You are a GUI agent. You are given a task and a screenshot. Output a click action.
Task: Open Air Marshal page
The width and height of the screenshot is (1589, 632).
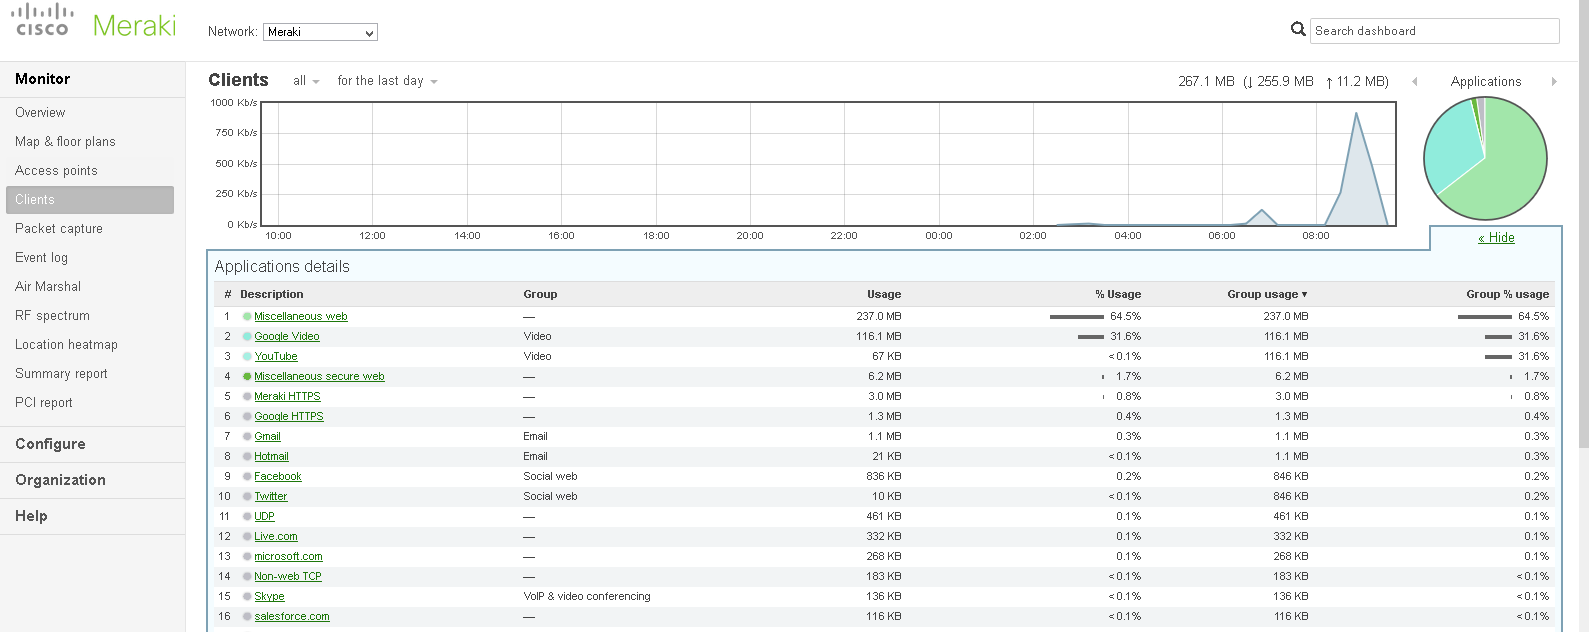click(x=48, y=287)
